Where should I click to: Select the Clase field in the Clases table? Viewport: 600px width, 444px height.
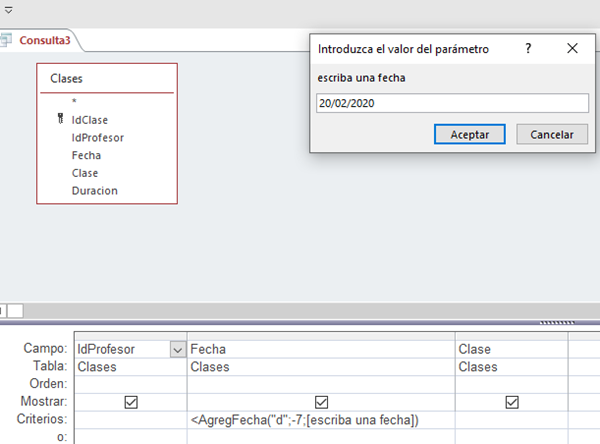[x=85, y=173]
